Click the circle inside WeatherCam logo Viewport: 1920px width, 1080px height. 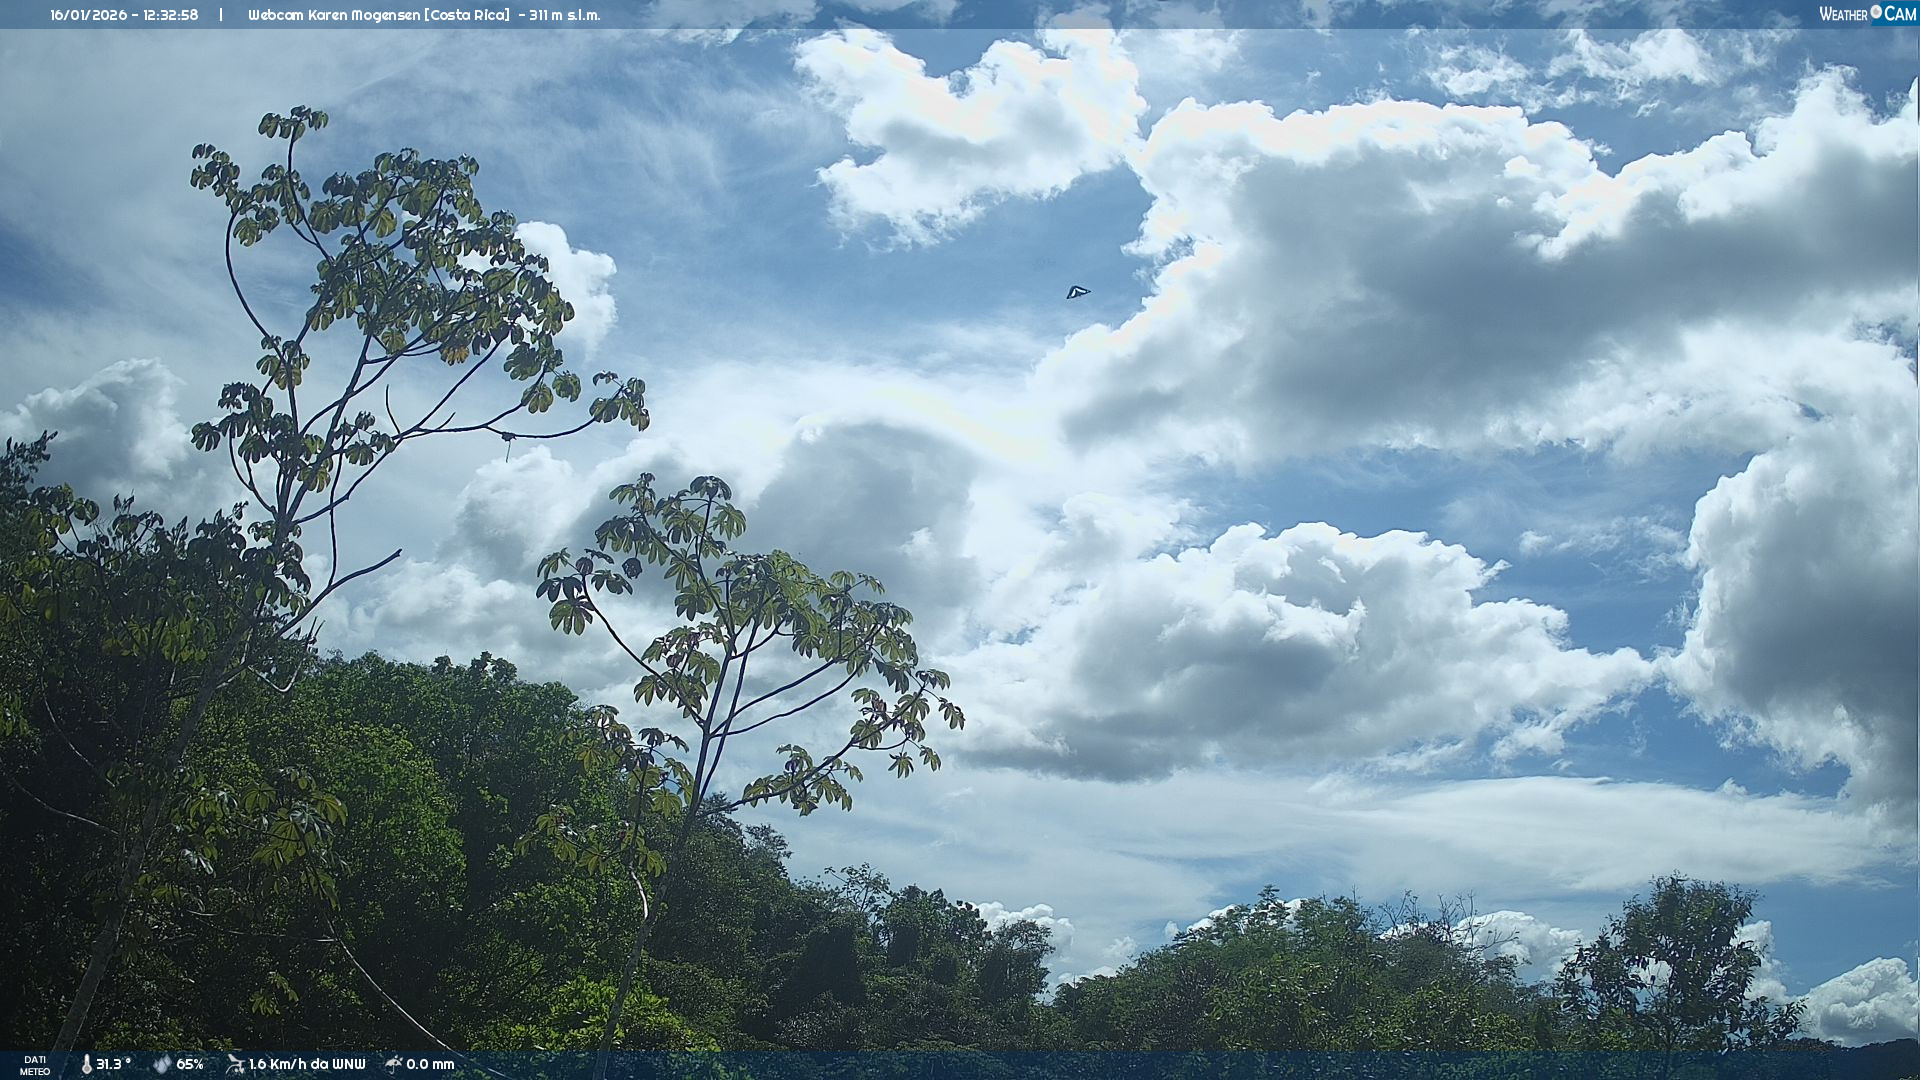[x=1876, y=12]
